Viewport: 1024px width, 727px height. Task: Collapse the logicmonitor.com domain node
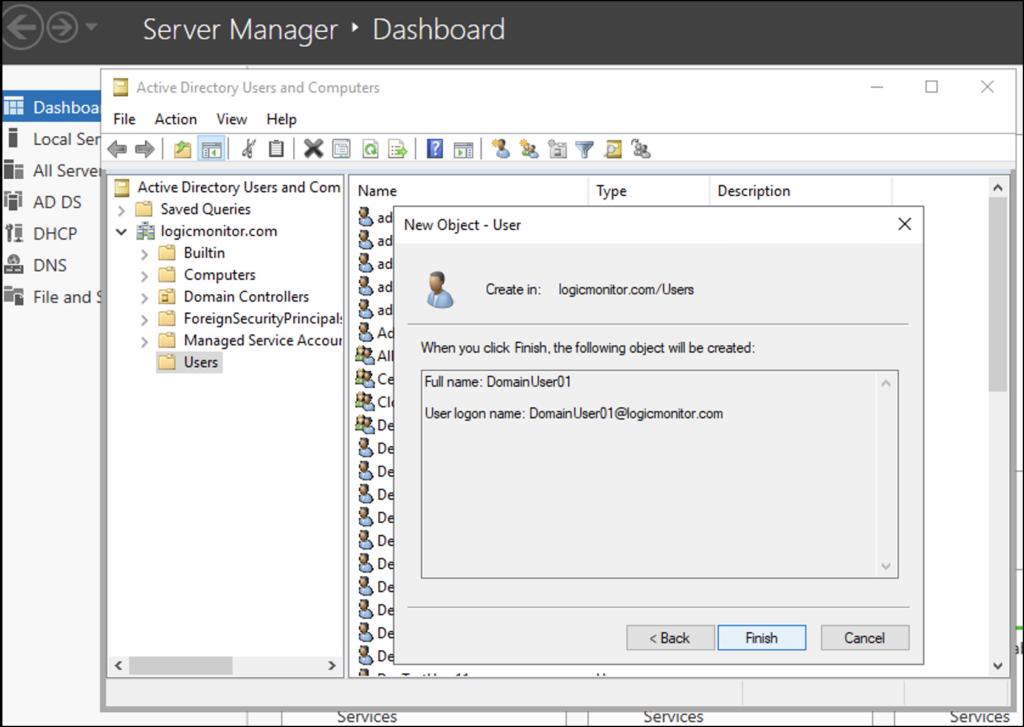click(x=121, y=231)
